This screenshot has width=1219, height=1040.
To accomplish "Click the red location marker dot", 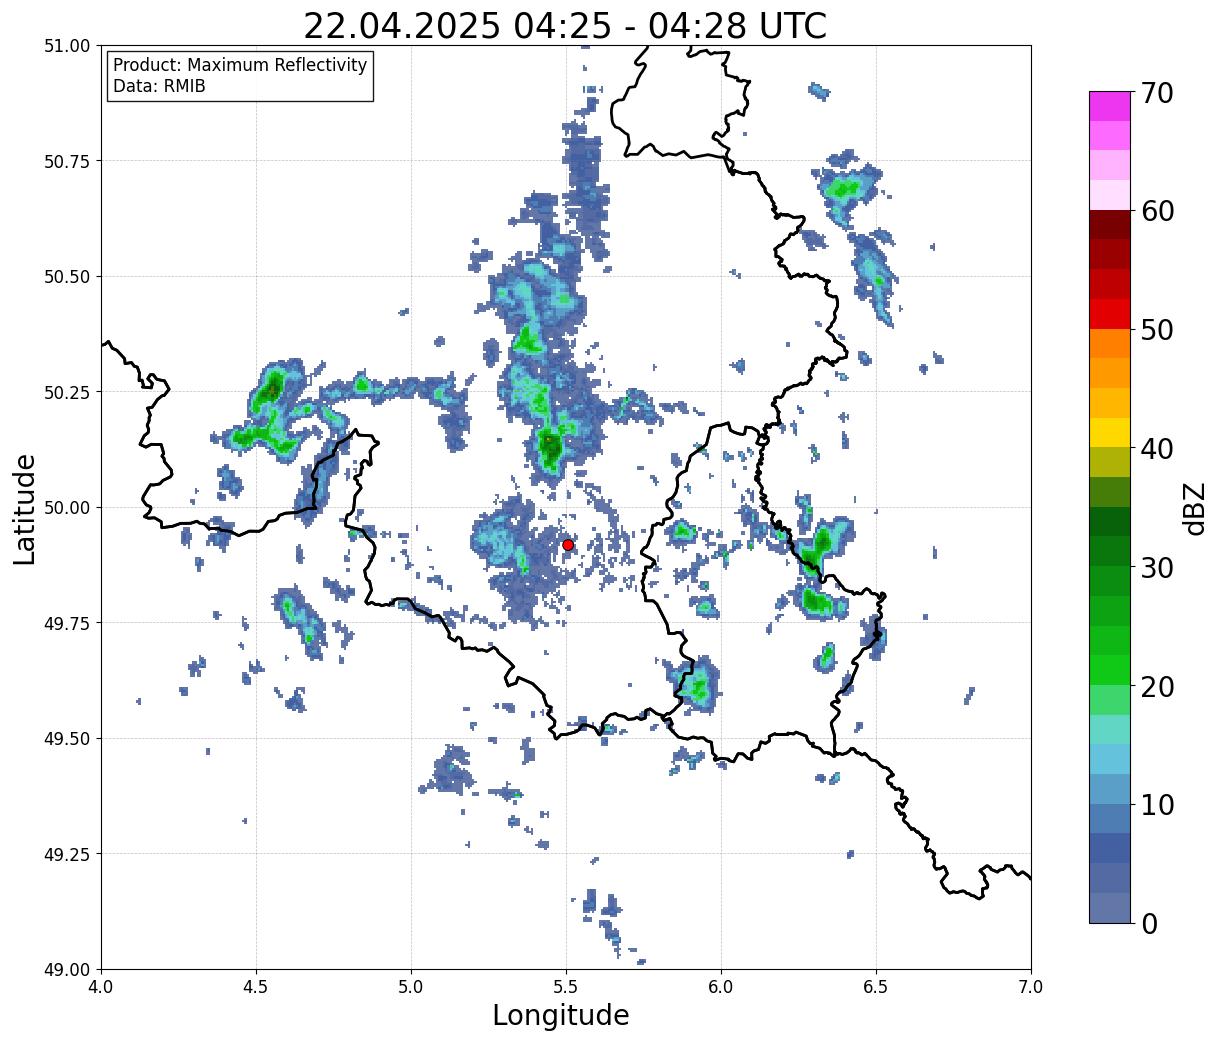I will (x=568, y=545).
